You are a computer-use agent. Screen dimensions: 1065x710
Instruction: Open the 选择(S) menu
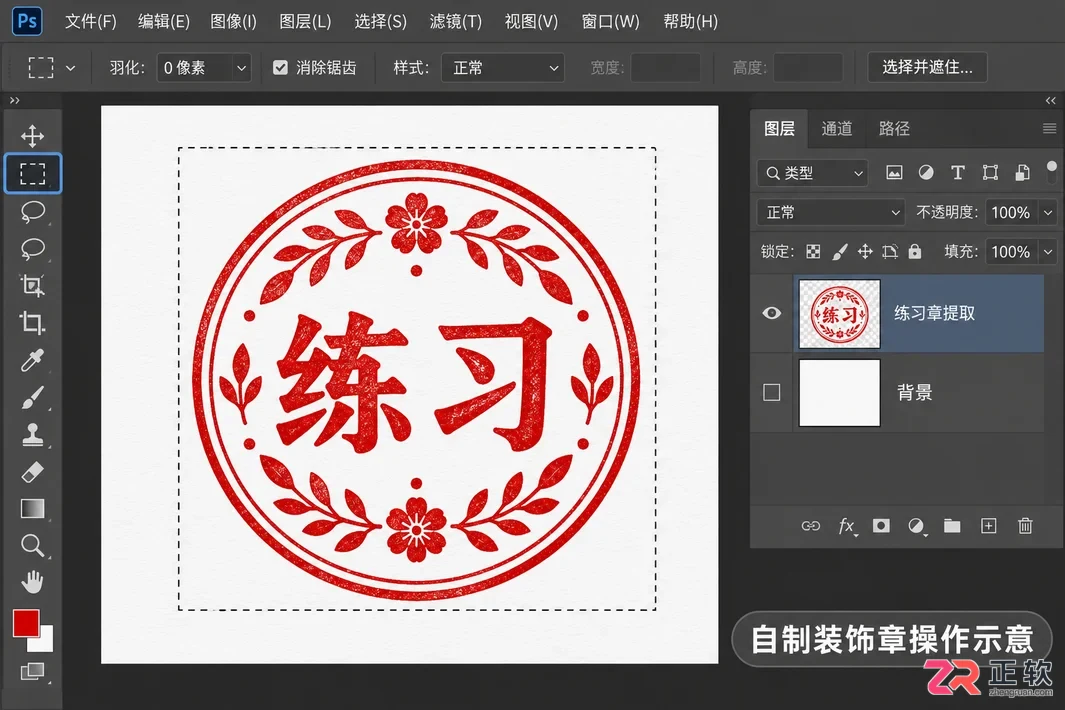coord(380,22)
